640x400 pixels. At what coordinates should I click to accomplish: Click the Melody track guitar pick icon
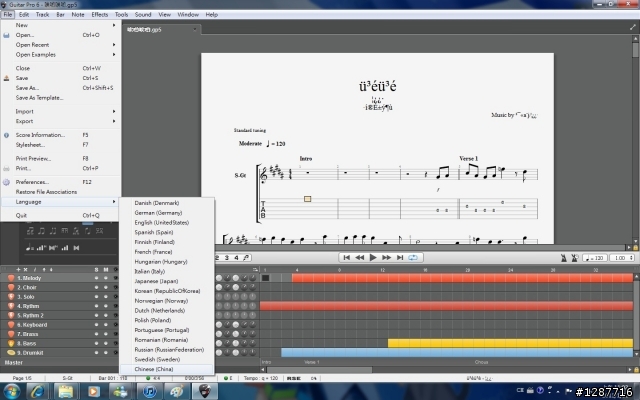coord(11,278)
